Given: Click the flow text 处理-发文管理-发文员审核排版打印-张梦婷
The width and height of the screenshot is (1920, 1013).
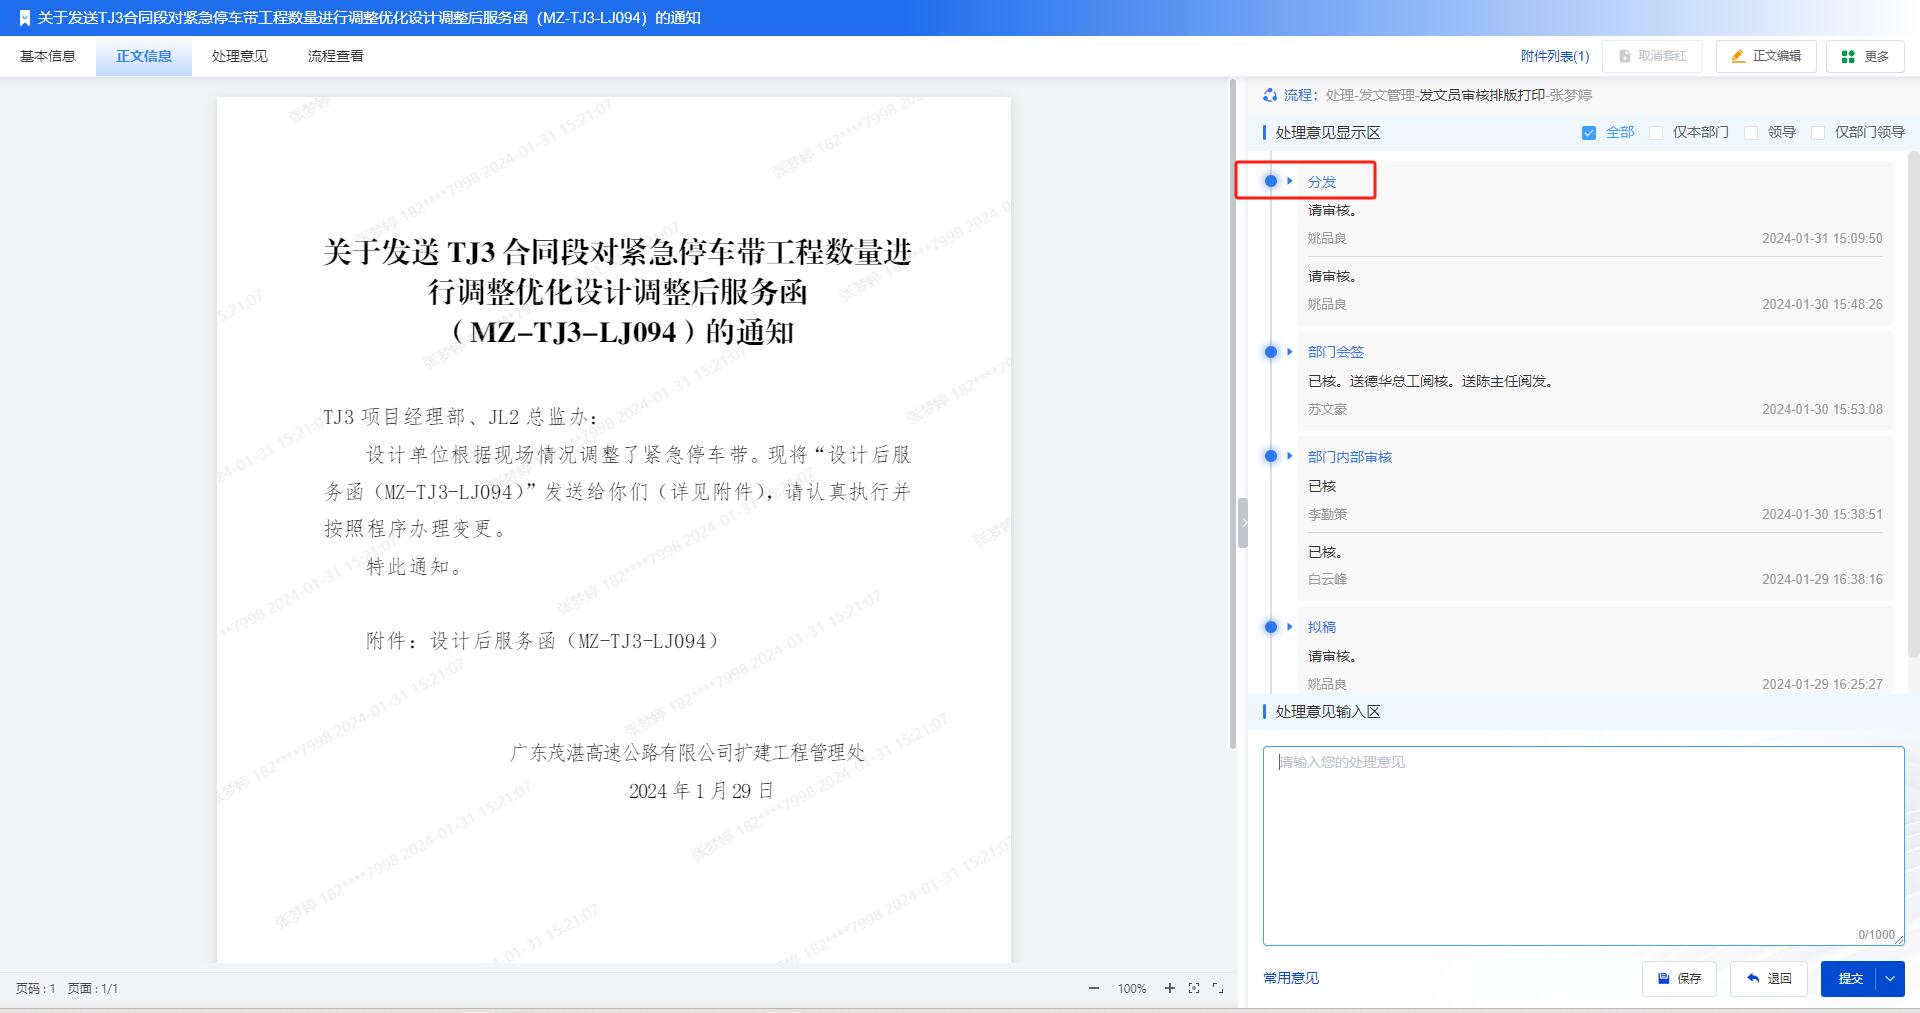Looking at the screenshot, I should [1459, 95].
